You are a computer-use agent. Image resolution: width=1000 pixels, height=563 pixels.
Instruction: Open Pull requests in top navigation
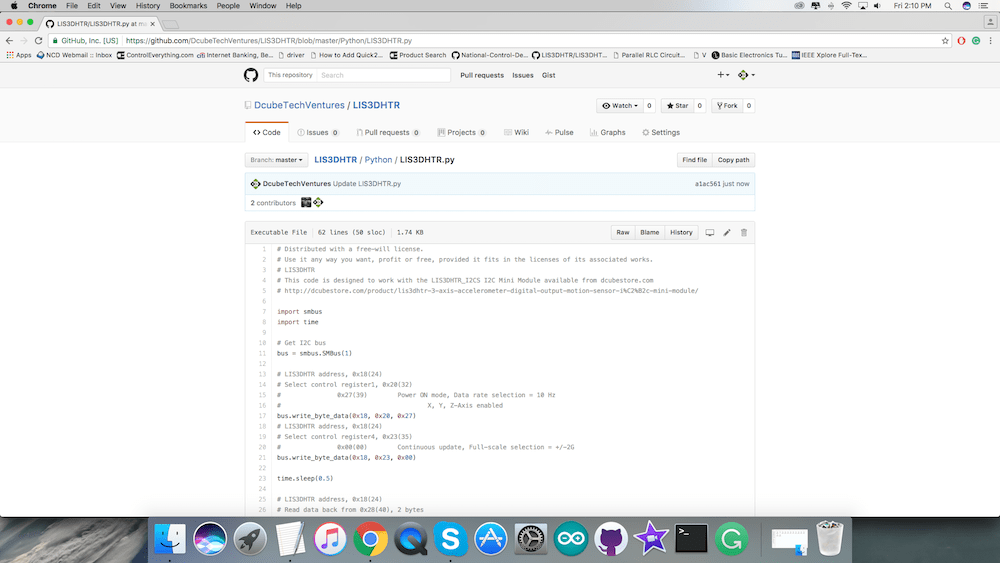(482, 75)
